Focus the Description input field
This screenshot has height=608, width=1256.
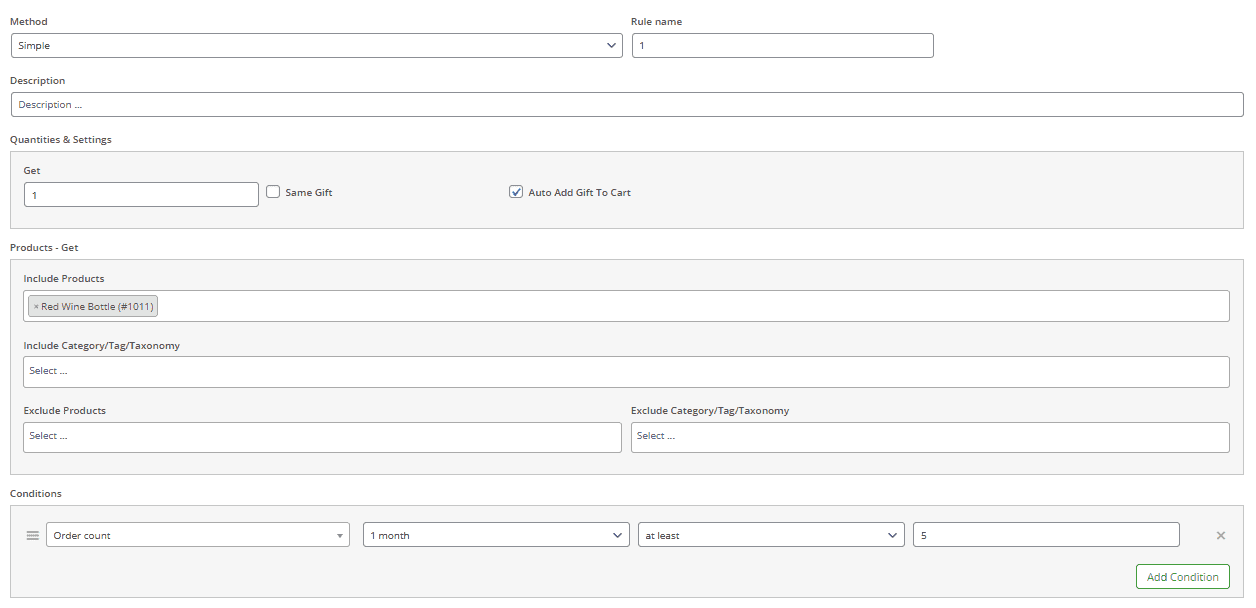tap(627, 104)
